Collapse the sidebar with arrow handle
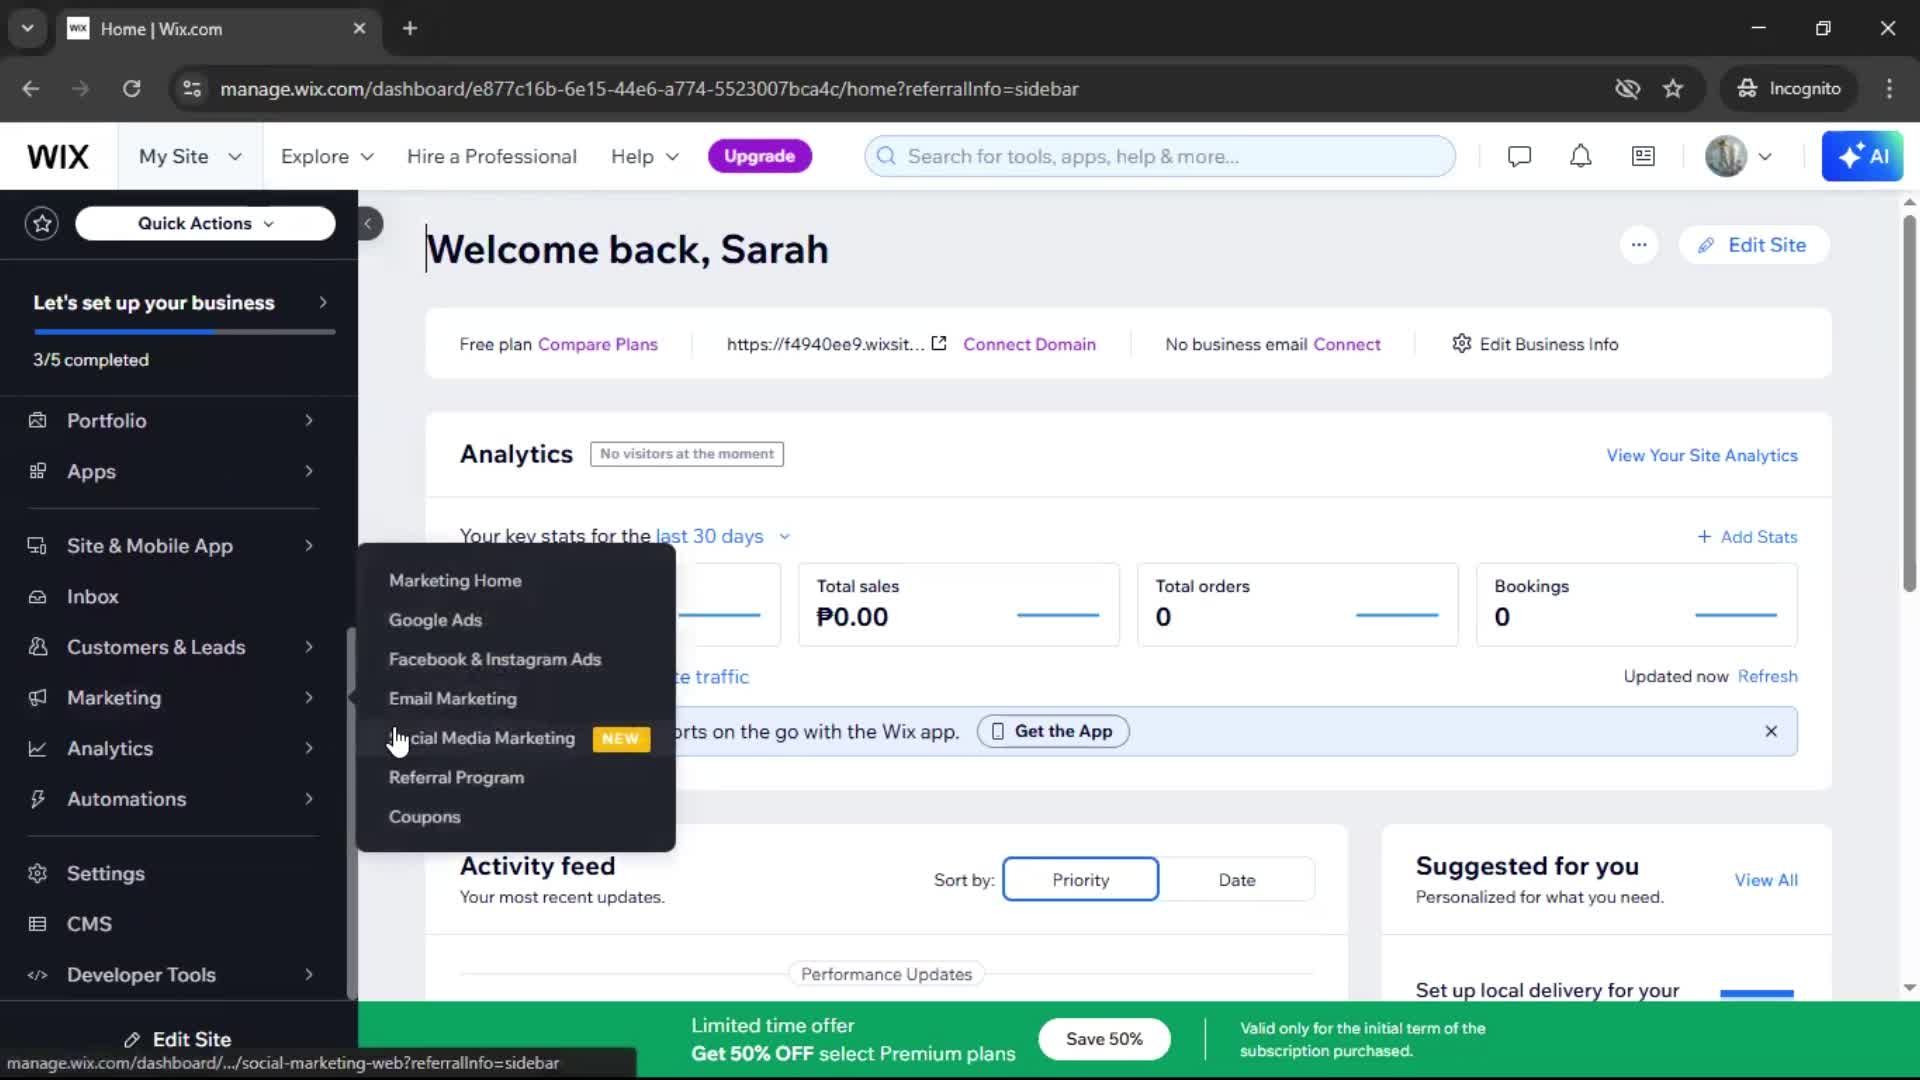The height and width of the screenshot is (1080, 1920). coord(368,223)
